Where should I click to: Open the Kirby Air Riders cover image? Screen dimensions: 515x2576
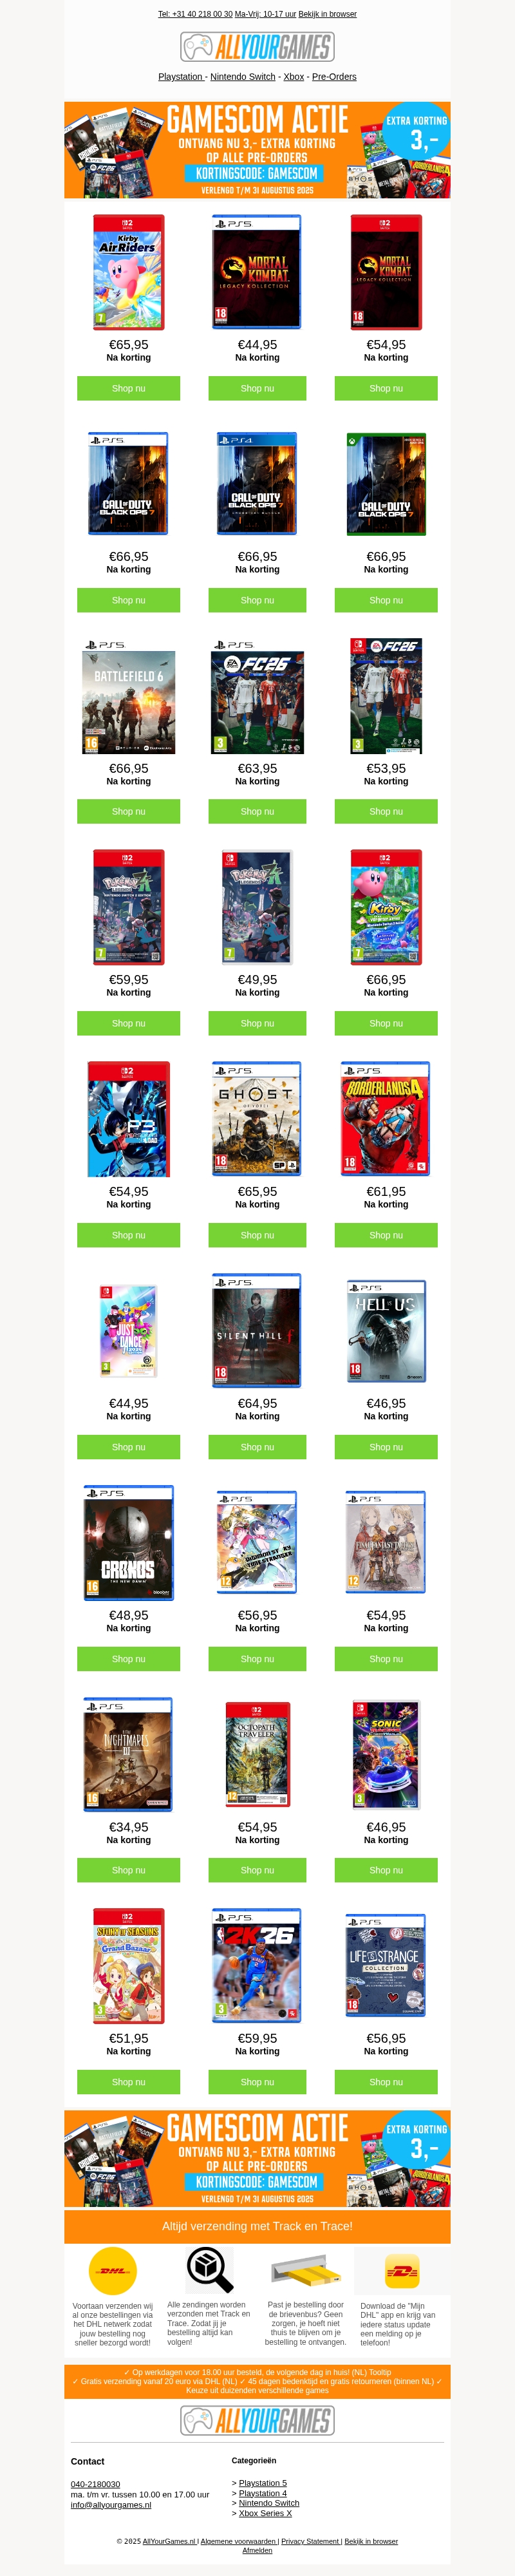pos(128,272)
